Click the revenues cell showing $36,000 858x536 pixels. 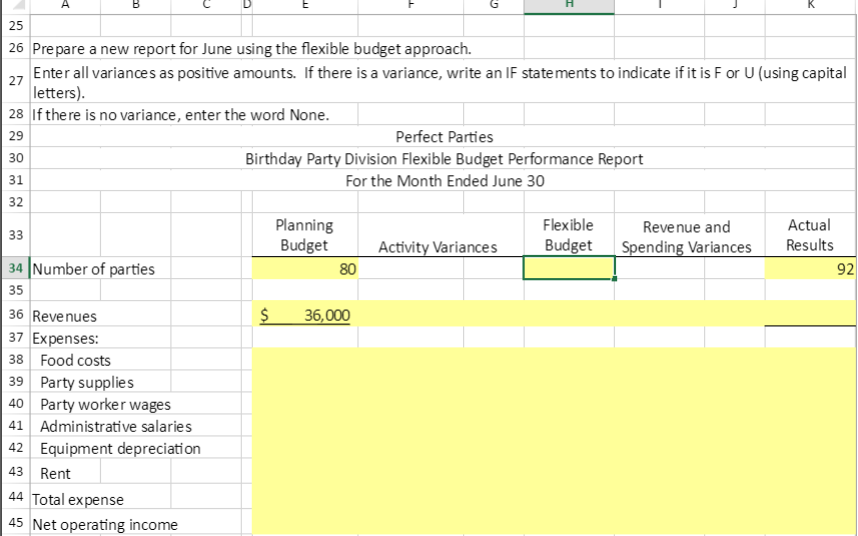click(305, 314)
